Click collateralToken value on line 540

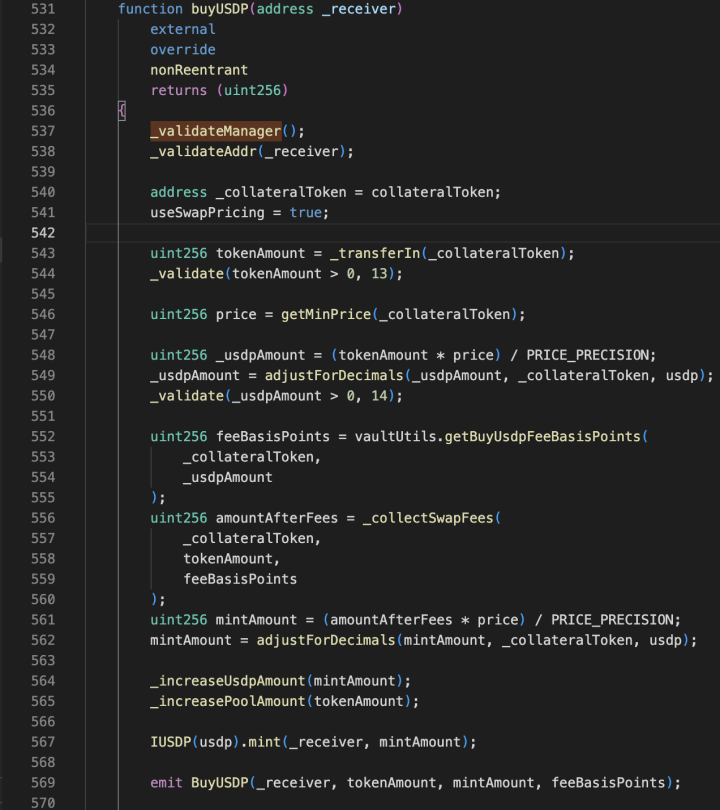click(x=432, y=192)
